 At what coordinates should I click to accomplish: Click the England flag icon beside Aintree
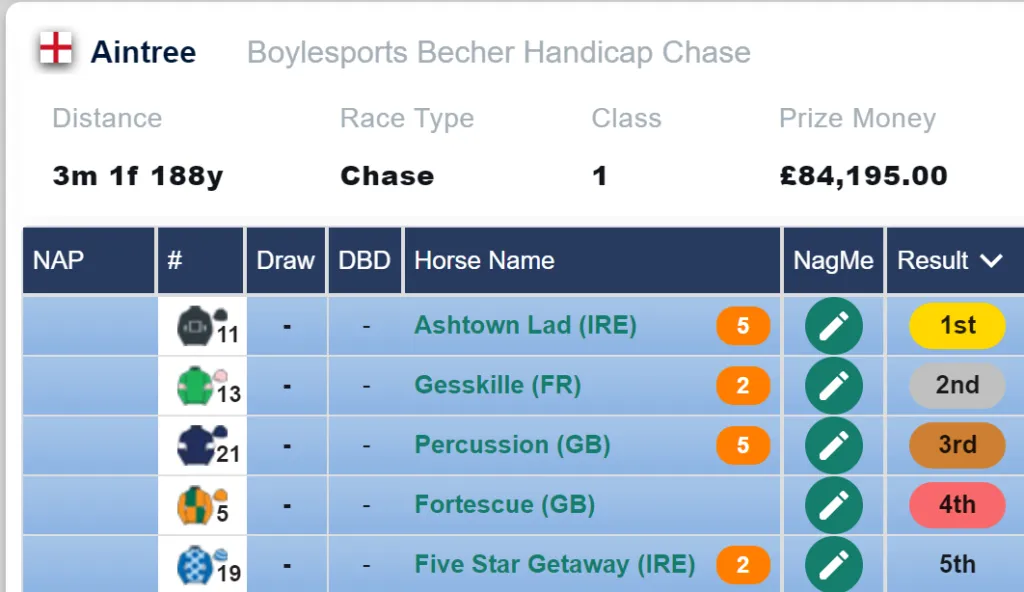(56, 48)
